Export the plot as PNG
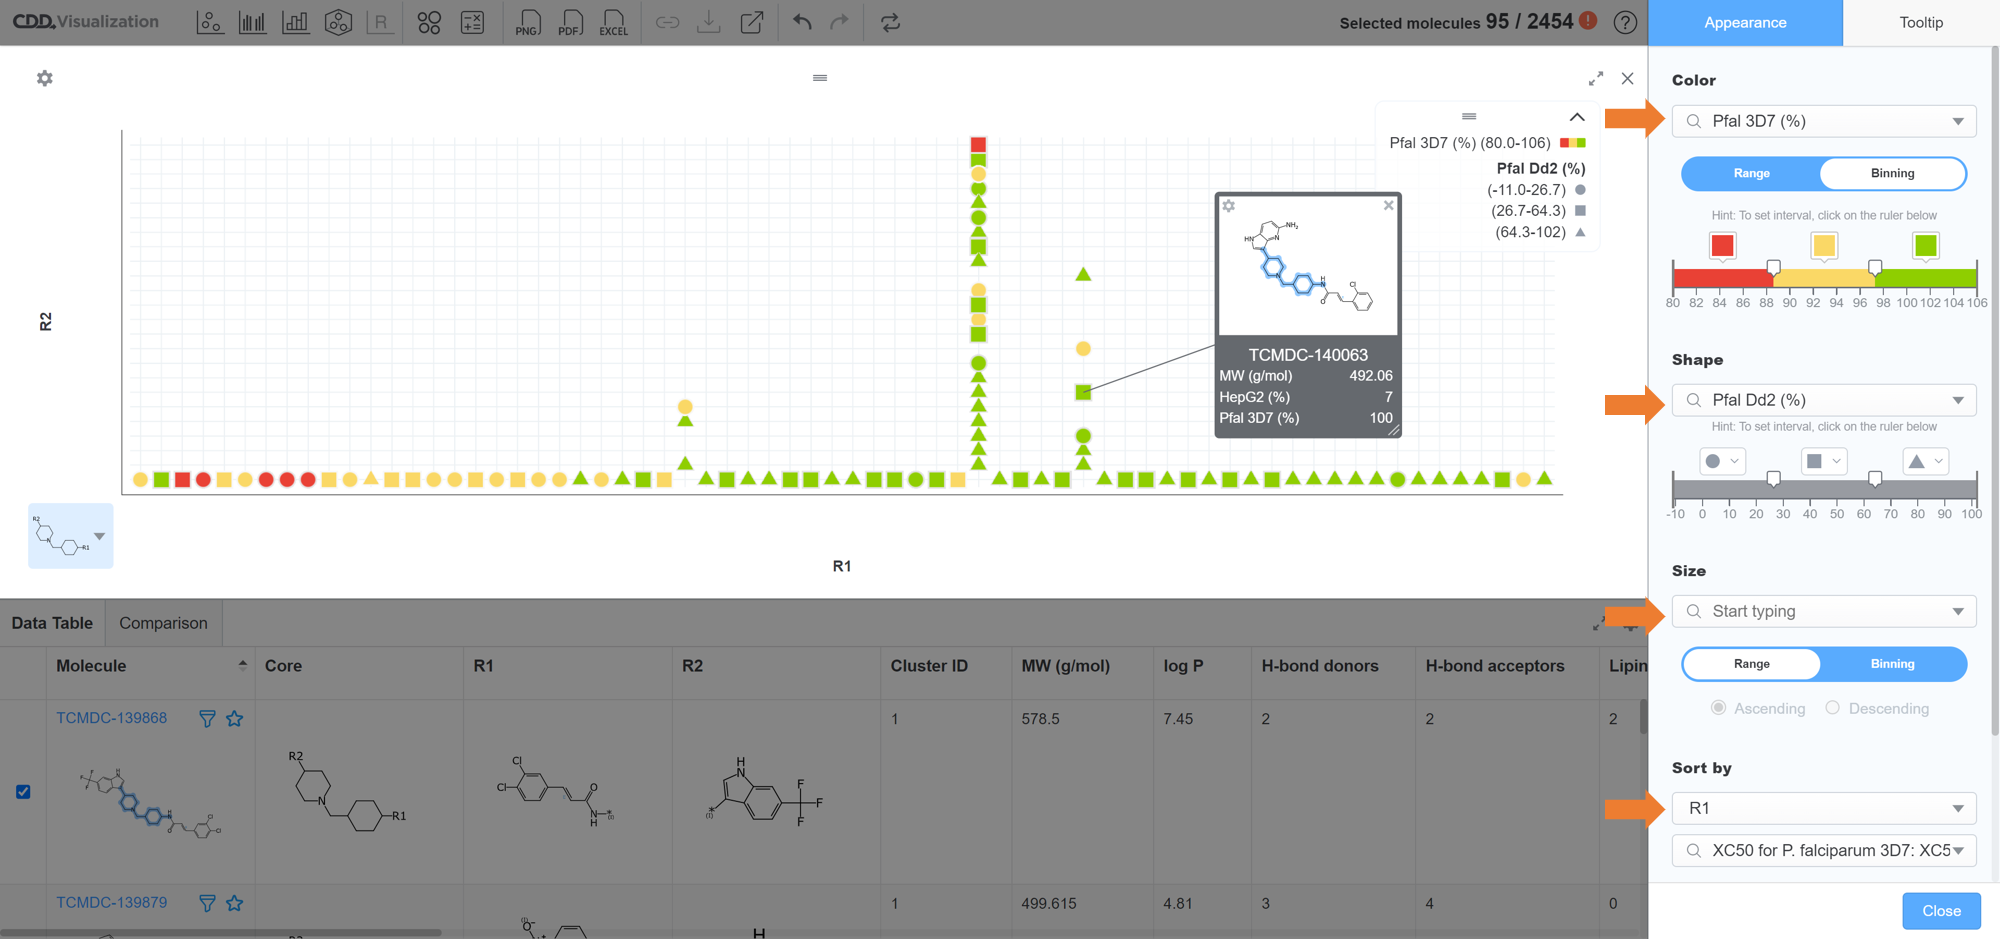Screen dimensions: 2000x939 click(x=527, y=22)
